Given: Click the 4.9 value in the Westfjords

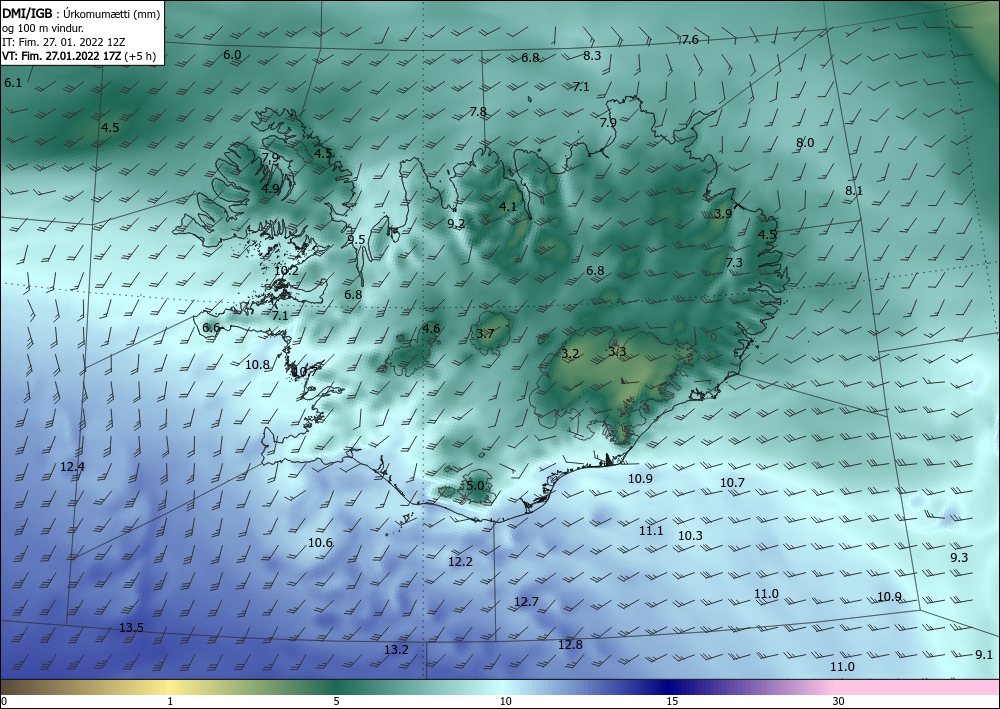Looking at the screenshot, I should tap(270, 189).
